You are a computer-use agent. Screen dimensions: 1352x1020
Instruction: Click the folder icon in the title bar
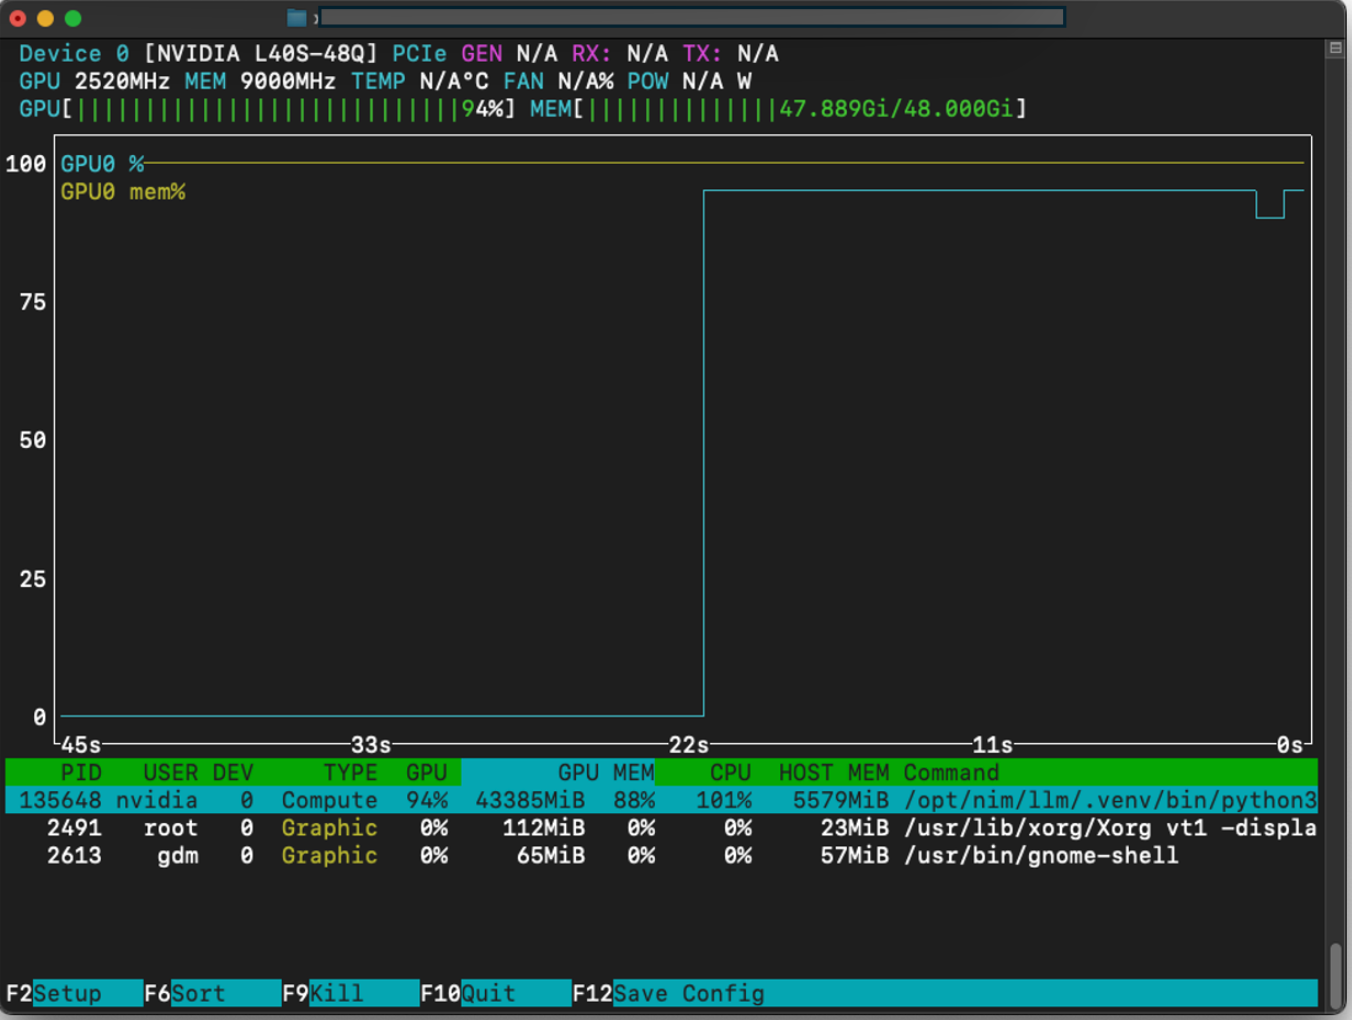[x=296, y=17]
